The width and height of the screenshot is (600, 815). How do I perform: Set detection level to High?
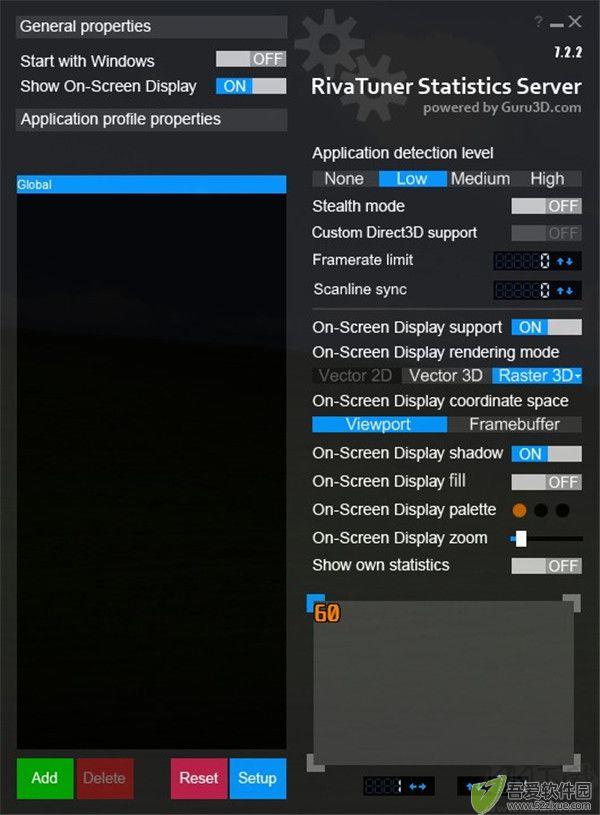click(547, 179)
